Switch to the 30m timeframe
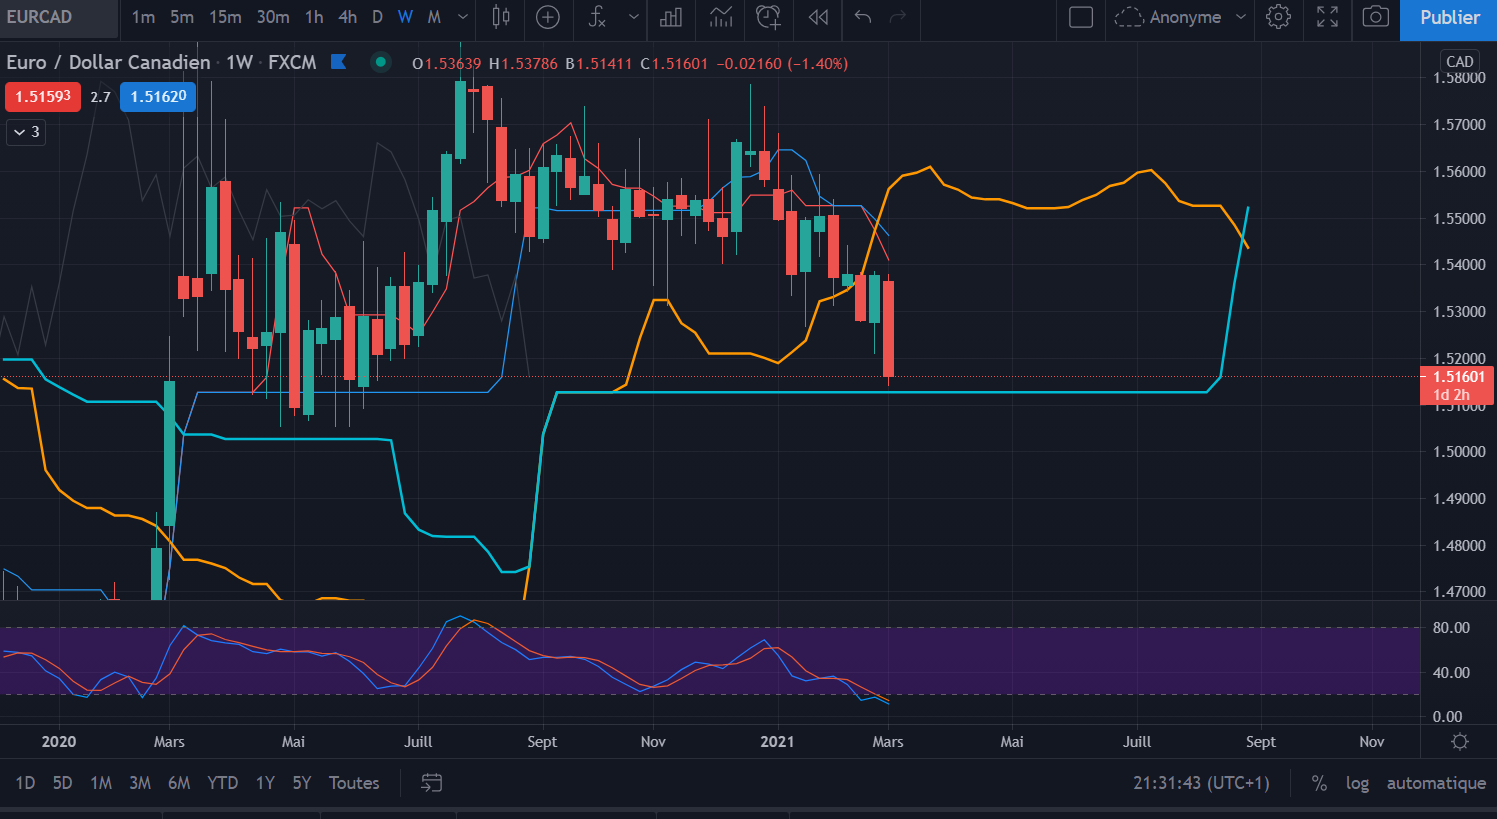Viewport: 1497px width, 819px height. coord(273,17)
